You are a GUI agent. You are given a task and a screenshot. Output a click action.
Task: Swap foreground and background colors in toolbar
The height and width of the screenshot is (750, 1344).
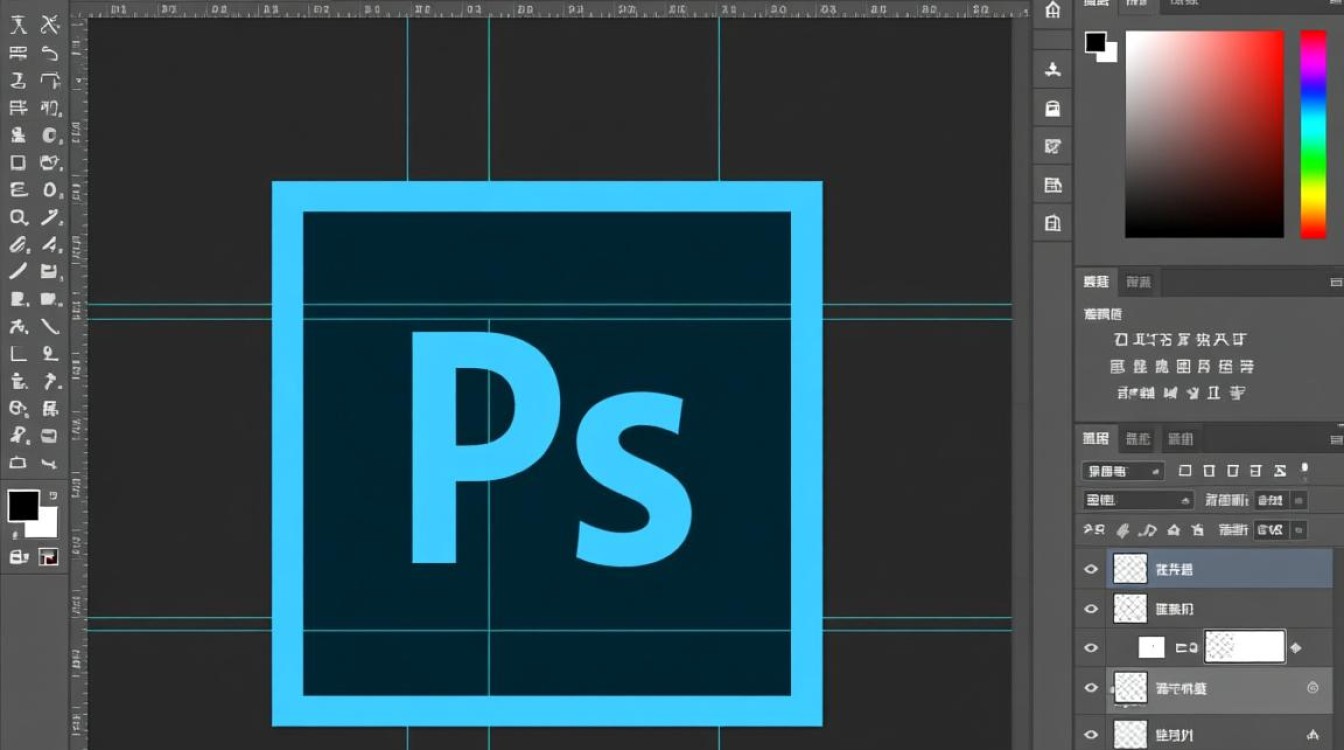53,494
